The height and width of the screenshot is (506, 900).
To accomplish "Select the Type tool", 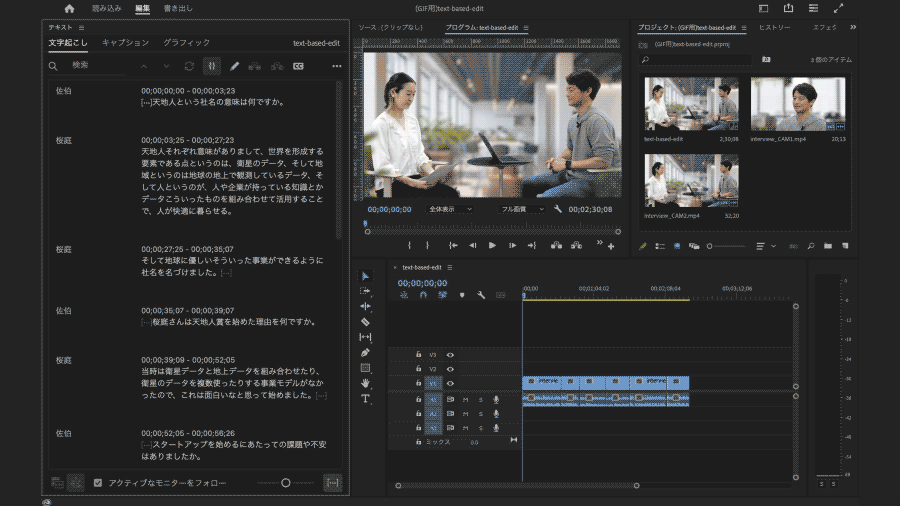I will 365,398.
